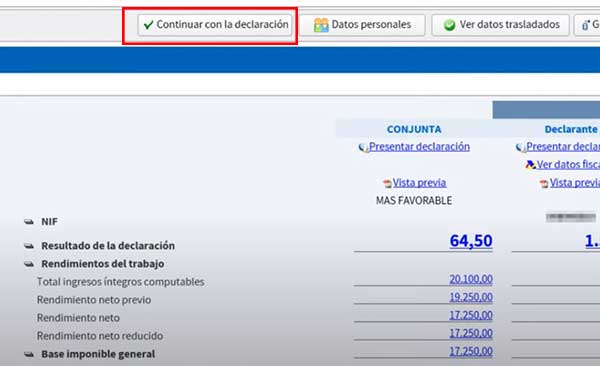
Task: Click the Rendimiento neto reducido label
Action: point(100,336)
